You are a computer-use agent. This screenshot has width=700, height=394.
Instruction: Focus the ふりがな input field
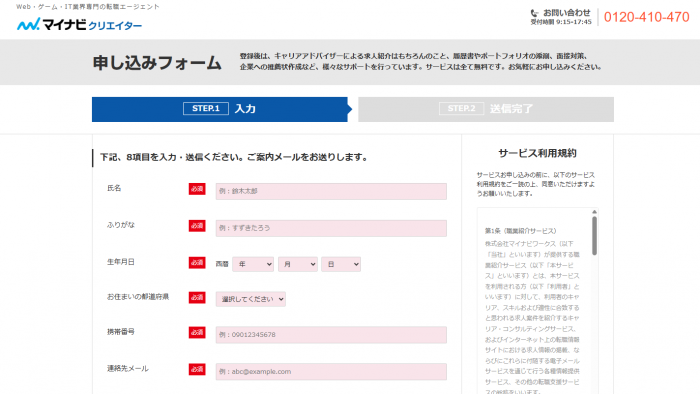pos(331,228)
